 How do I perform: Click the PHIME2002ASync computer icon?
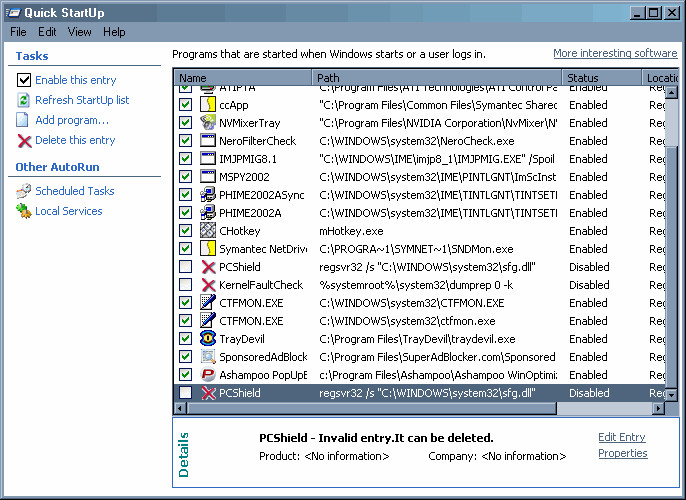coord(208,195)
